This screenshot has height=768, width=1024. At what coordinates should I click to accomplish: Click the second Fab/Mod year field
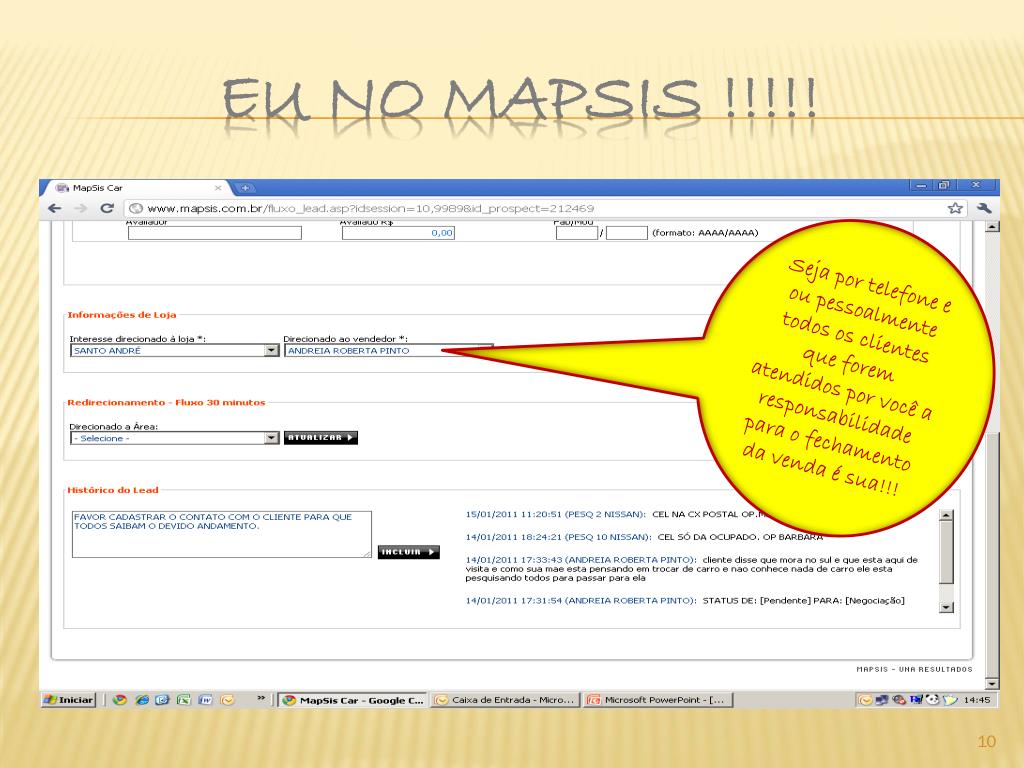click(x=626, y=233)
